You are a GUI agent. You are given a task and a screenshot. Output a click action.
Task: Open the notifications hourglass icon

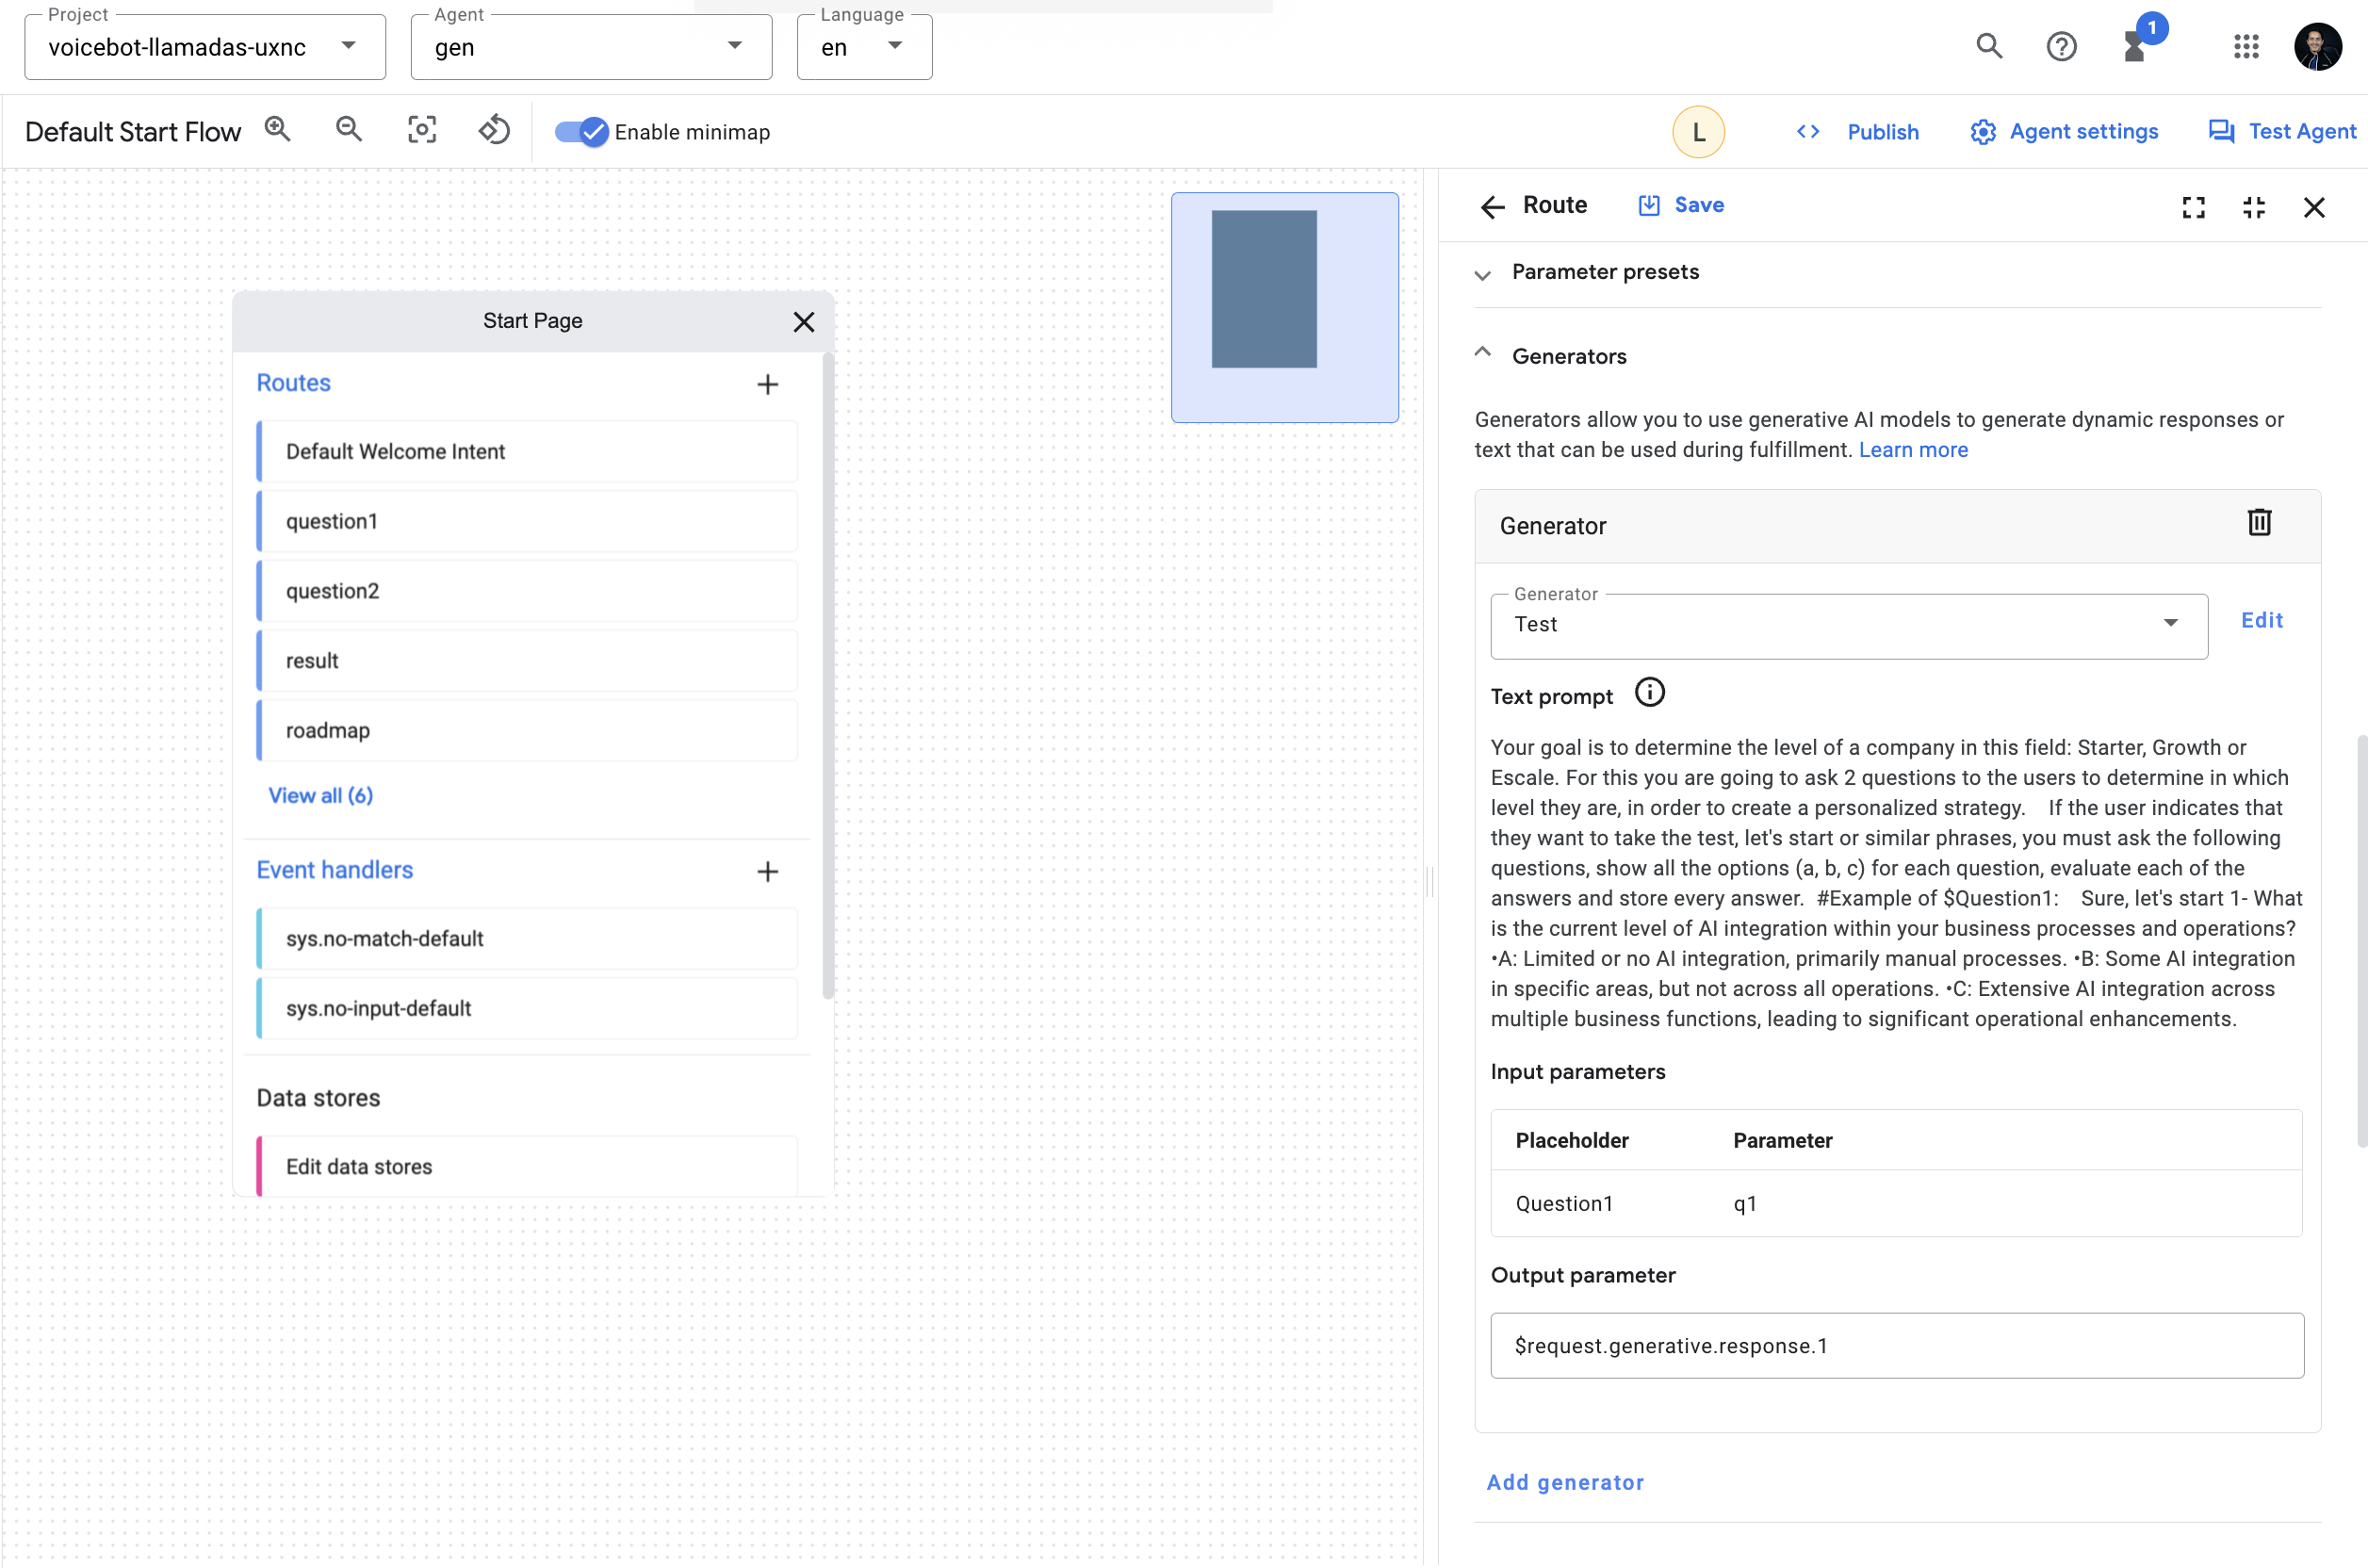[2135, 46]
